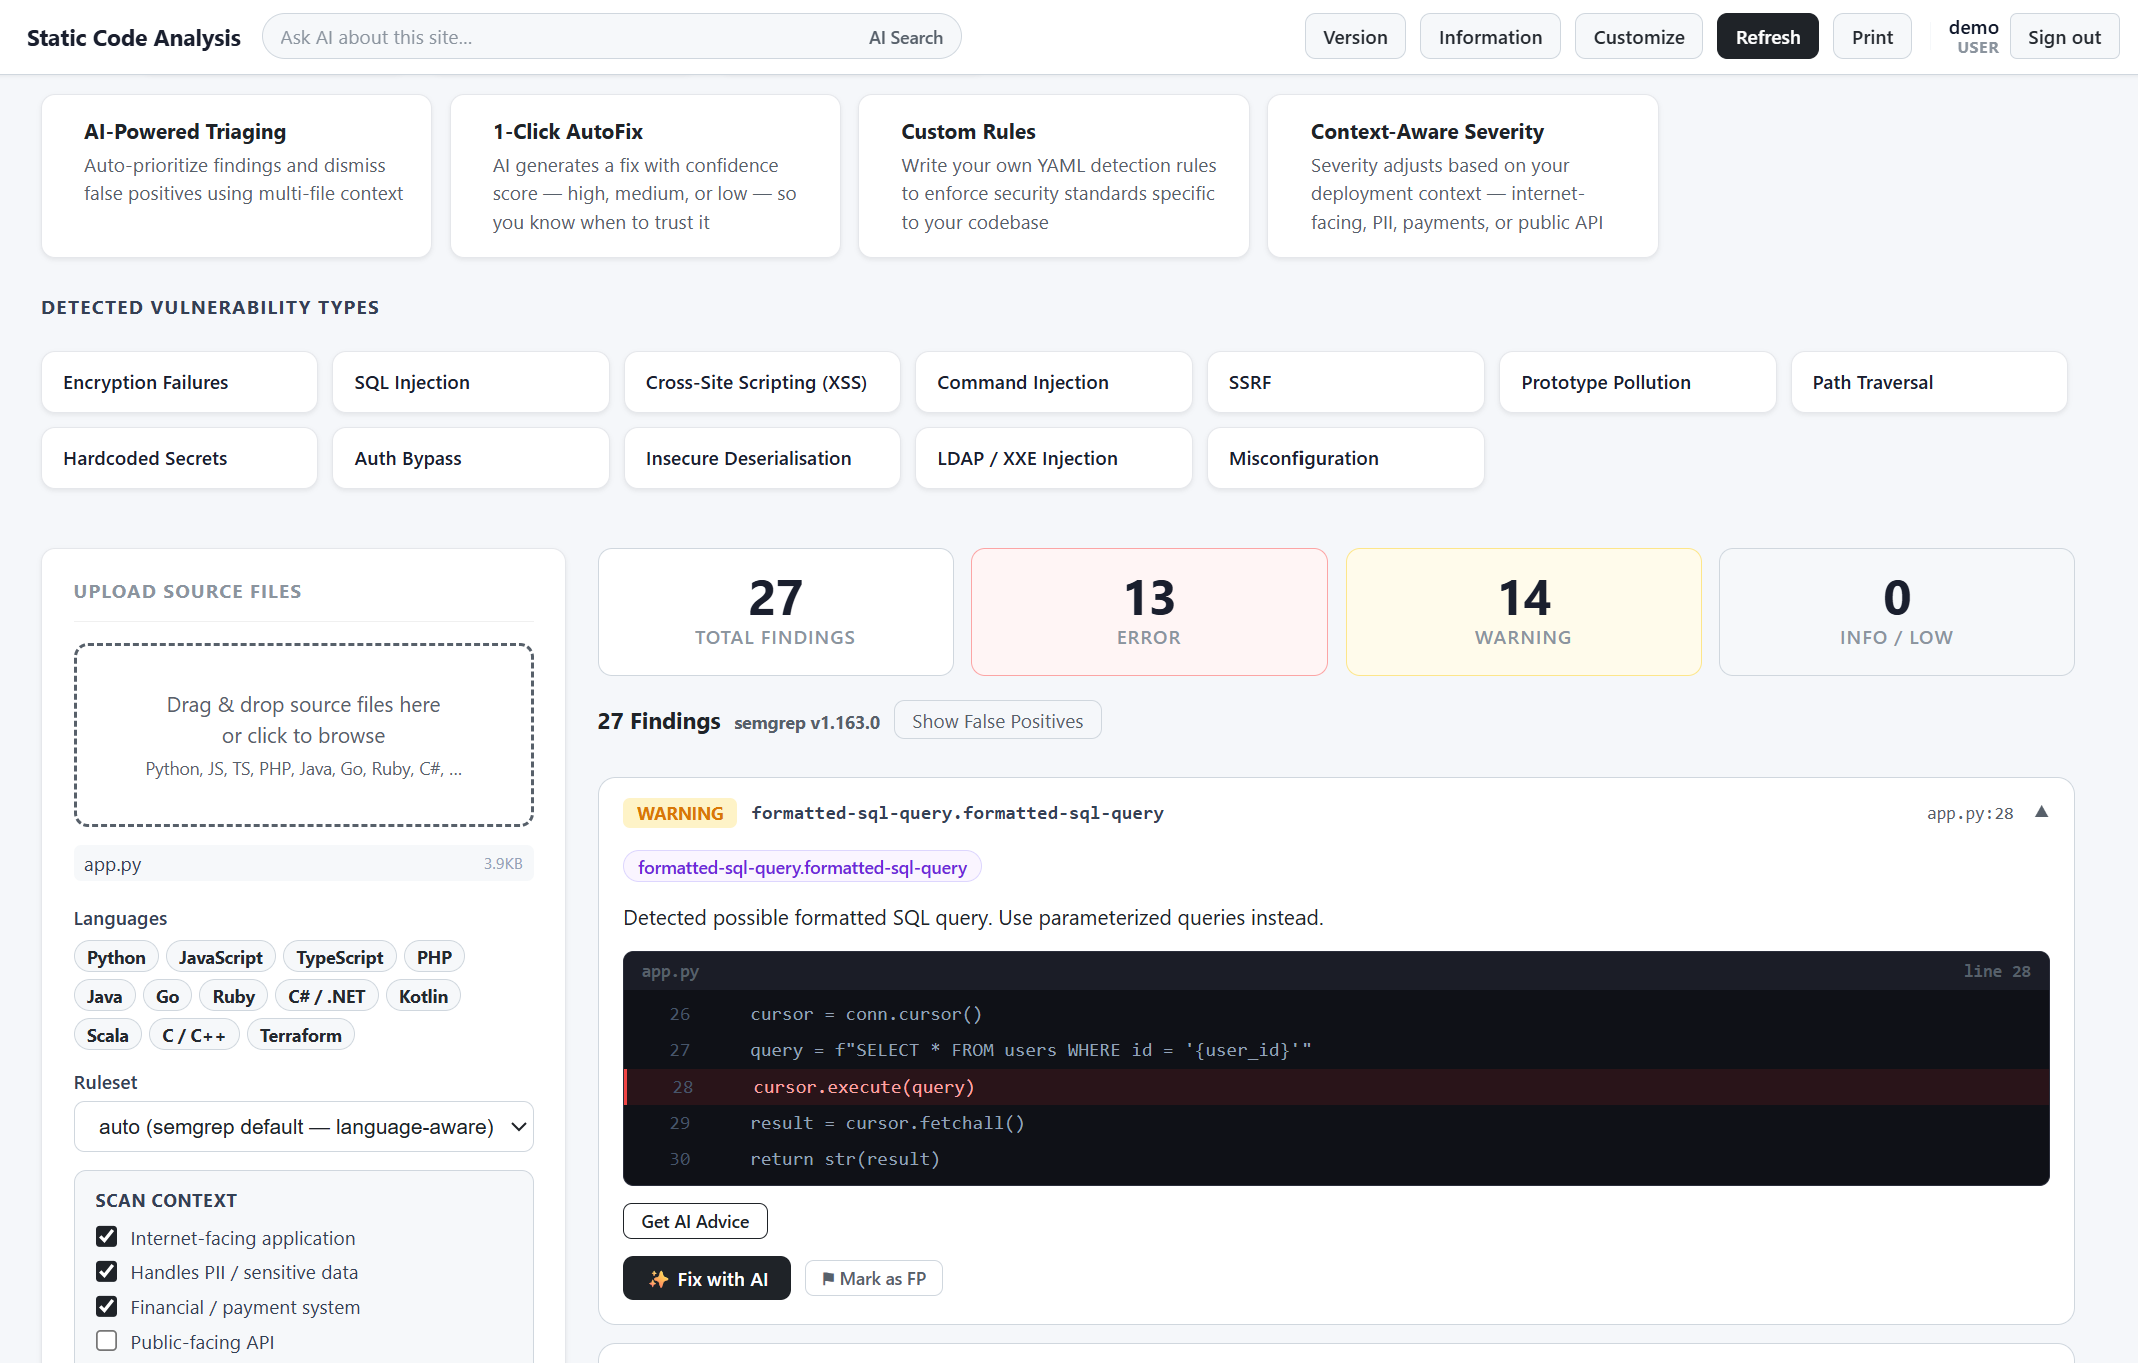Open the Version menu item

(1355, 37)
